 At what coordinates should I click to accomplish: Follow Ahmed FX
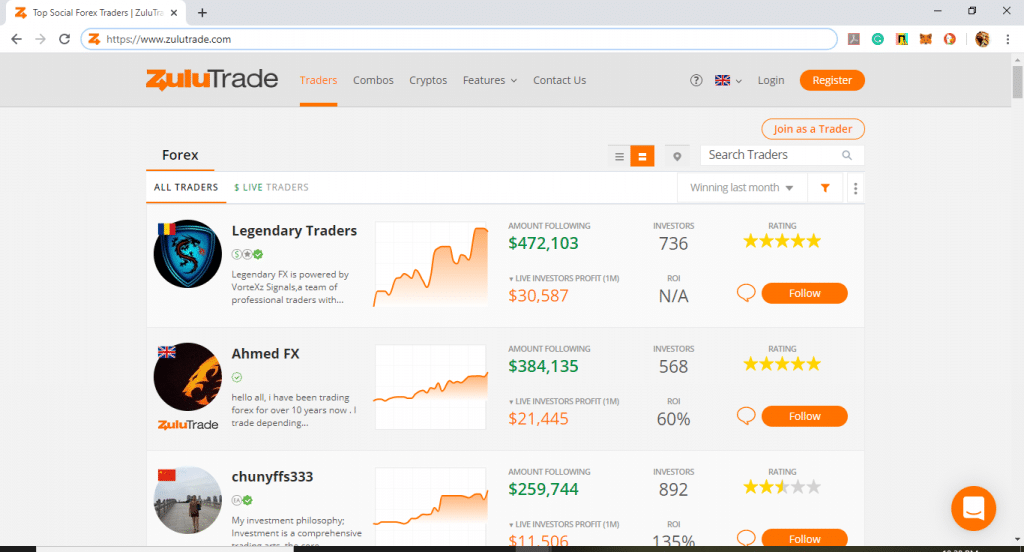805,416
